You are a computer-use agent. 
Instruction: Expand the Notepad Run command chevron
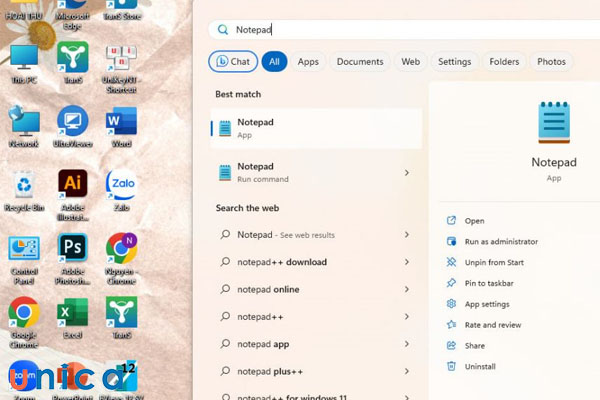[407, 173]
